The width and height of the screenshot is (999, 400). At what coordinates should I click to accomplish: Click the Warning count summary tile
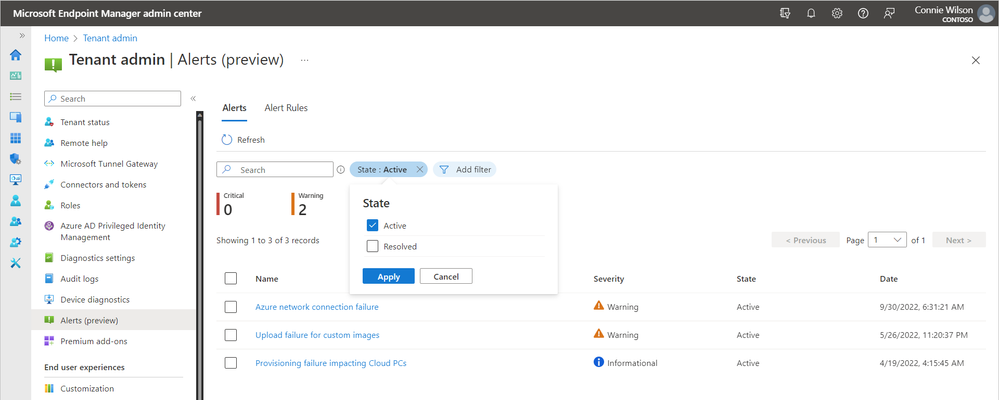(308, 204)
